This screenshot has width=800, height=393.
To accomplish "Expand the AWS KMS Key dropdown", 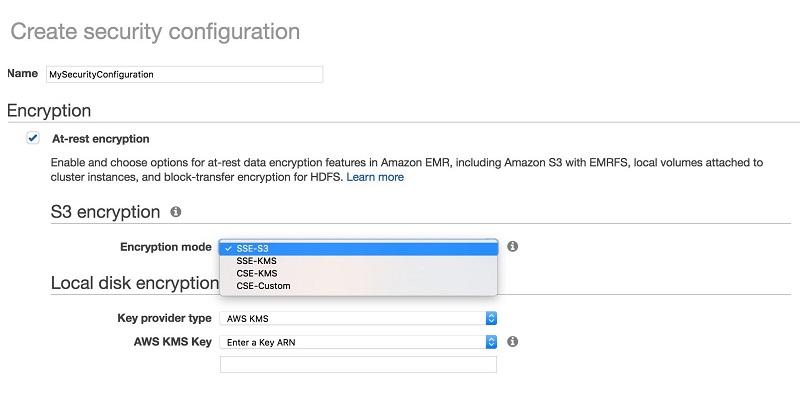I will point(358,342).
